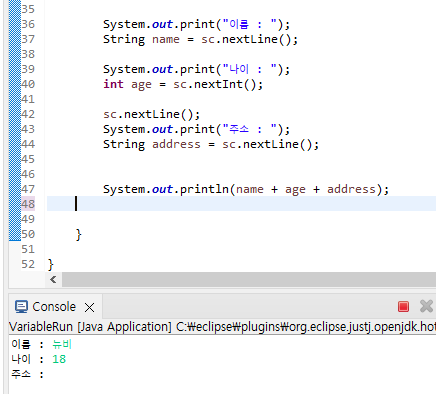Click 'sc.nextLine();' on line 42

pyautogui.click(x=152, y=114)
